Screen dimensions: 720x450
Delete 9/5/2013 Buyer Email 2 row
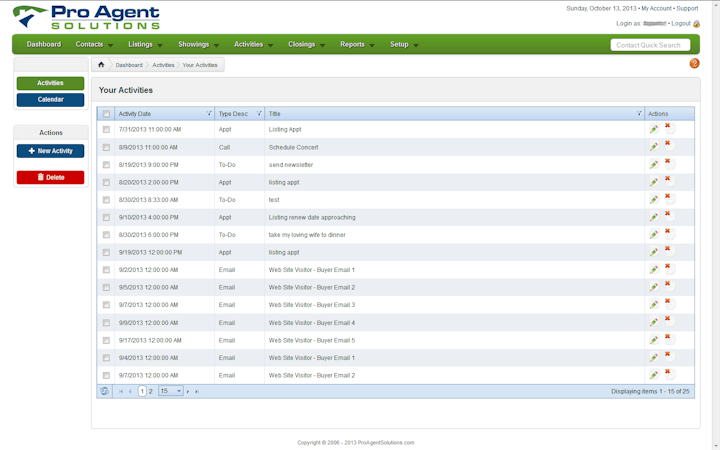pos(669,285)
